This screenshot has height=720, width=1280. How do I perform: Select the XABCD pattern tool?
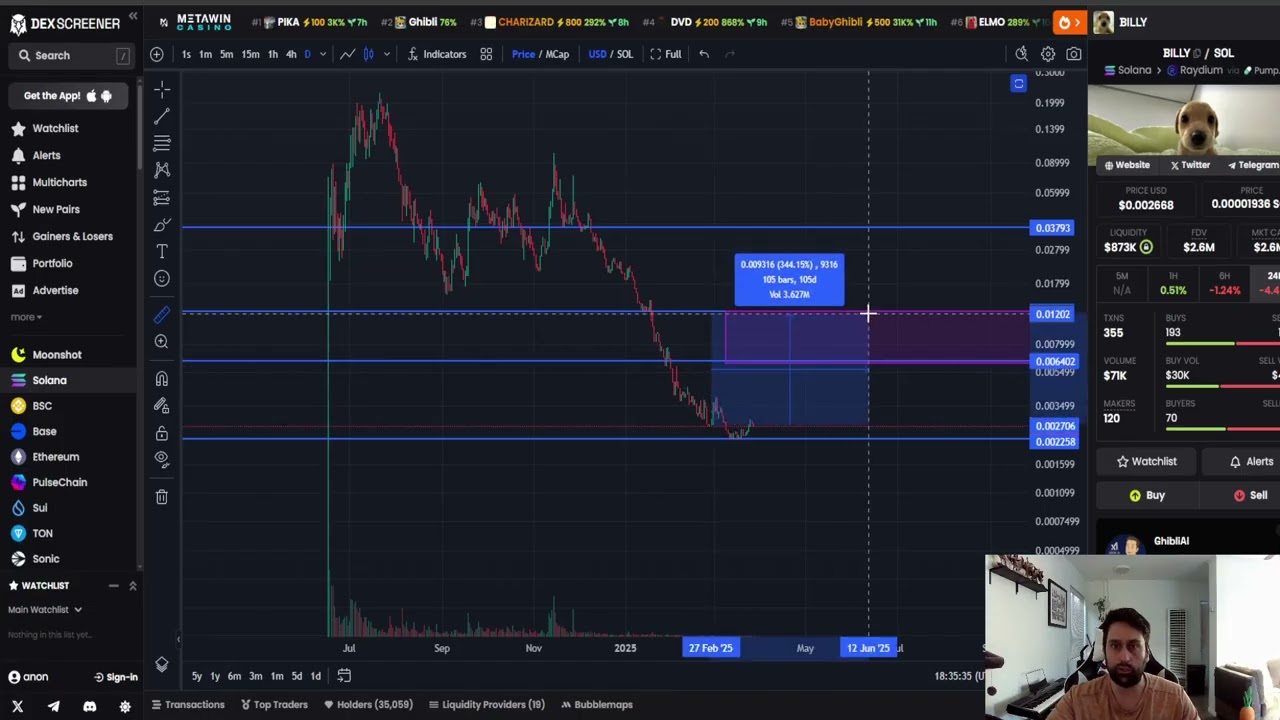tap(162, 170)
